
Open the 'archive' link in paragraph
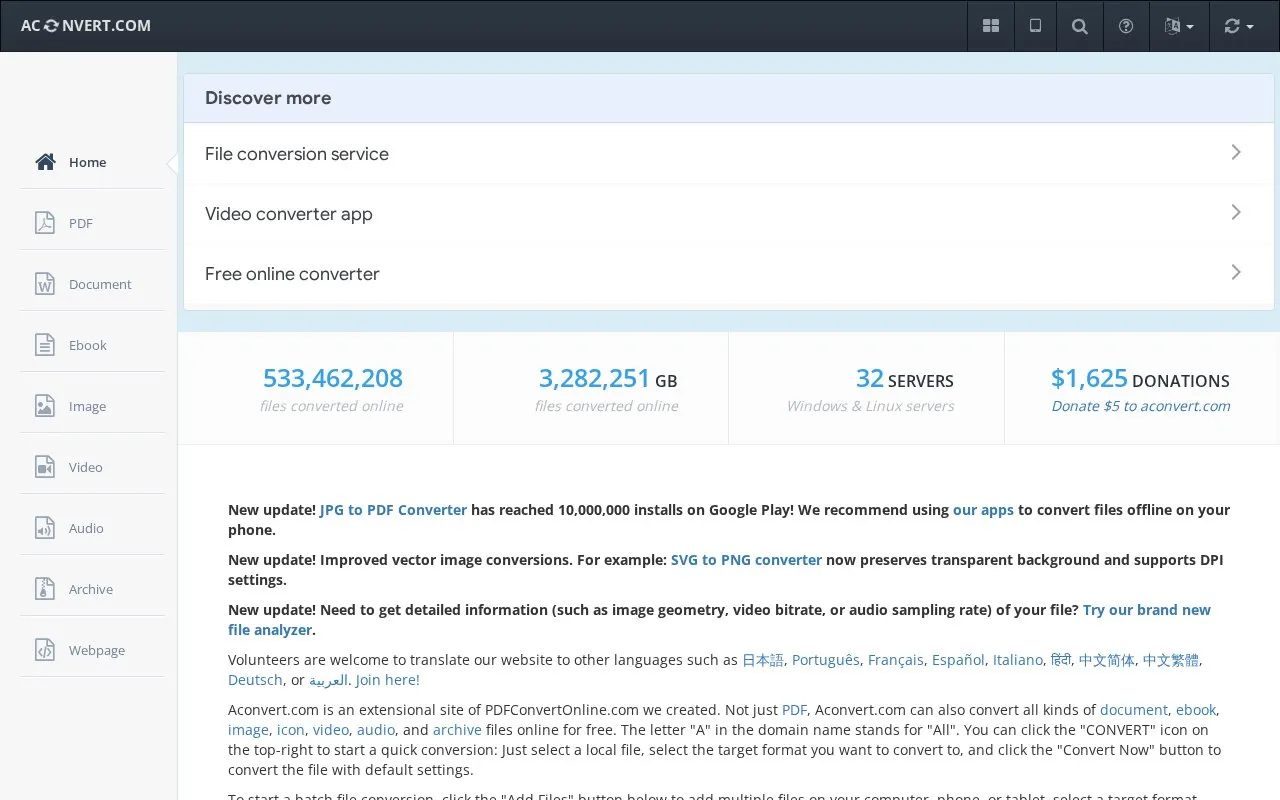tap(457, 730)
